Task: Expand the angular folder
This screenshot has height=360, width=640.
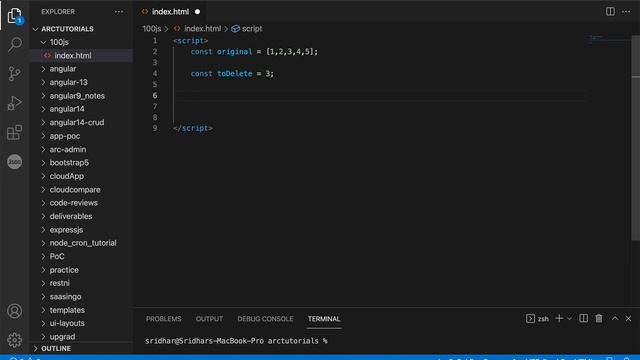Action: 43,69
